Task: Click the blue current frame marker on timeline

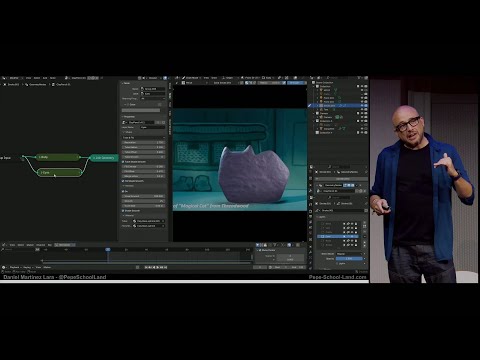Action: pos(108,249)
